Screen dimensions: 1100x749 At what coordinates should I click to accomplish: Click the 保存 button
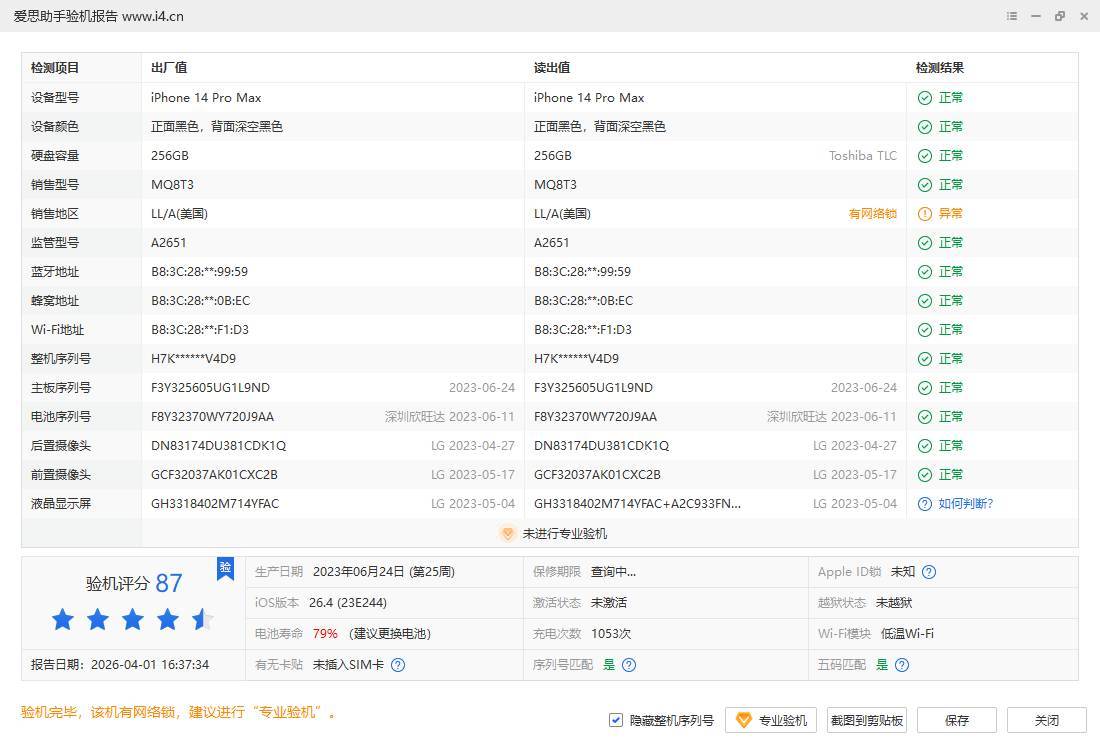point(957,720)
